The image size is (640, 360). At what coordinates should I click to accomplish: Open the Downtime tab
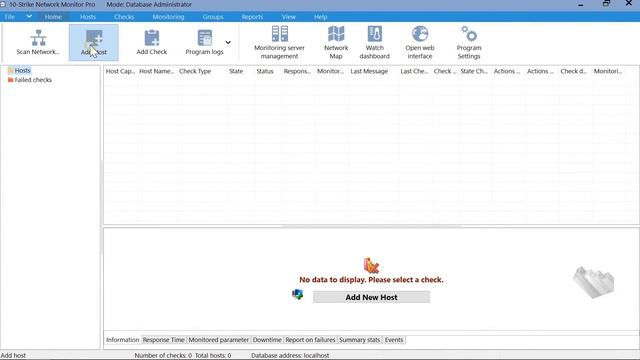267,340
